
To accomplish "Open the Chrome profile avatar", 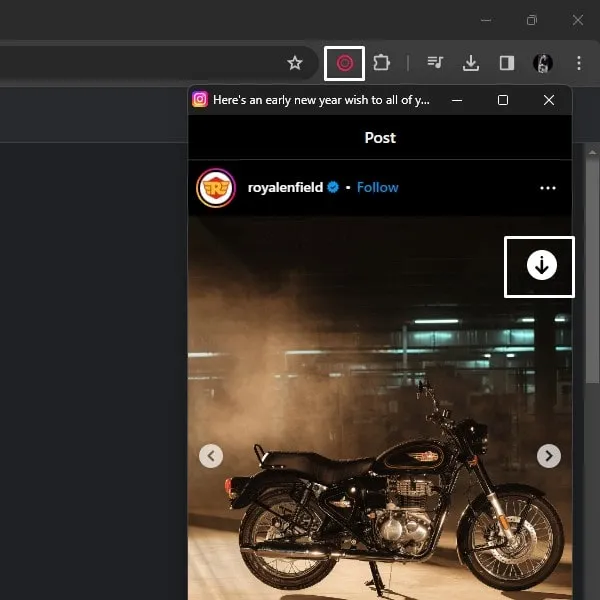I will click(x=543, y=63).
